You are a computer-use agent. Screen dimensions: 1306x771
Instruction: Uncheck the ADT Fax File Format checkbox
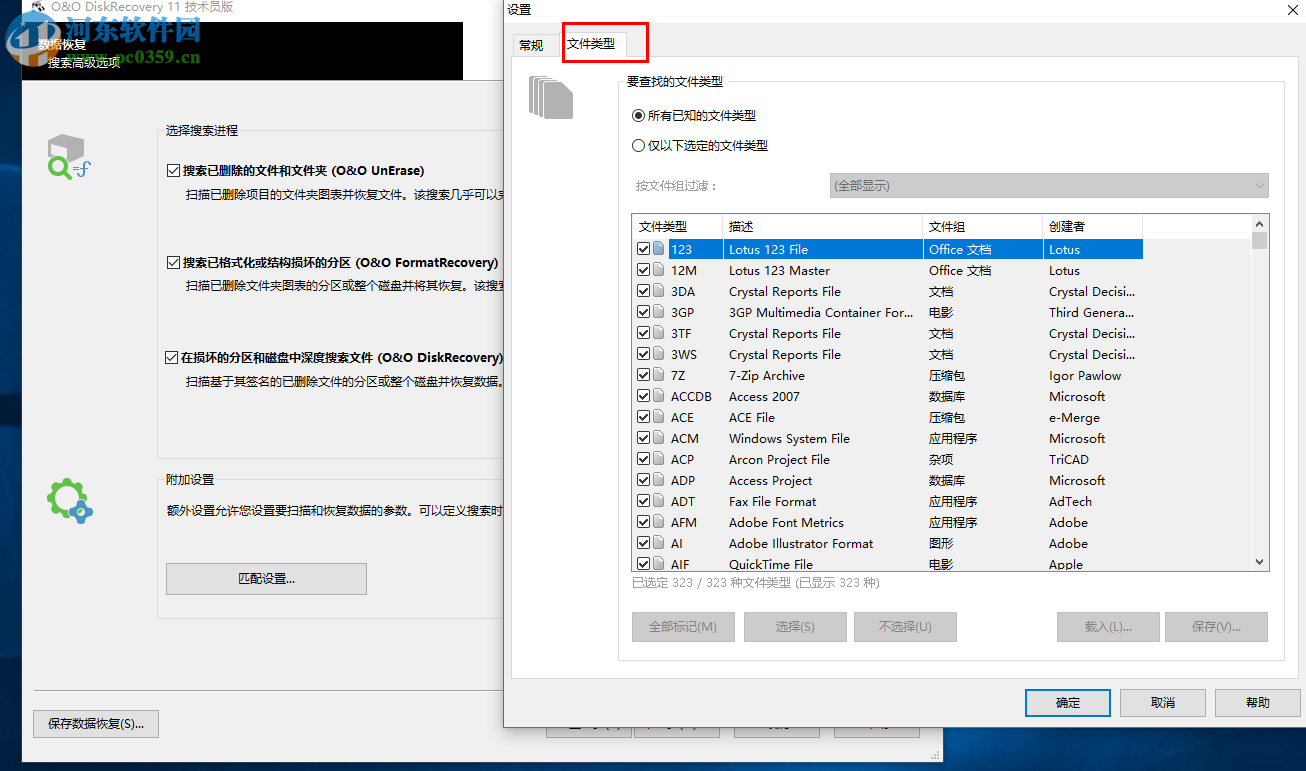[643, 501]
